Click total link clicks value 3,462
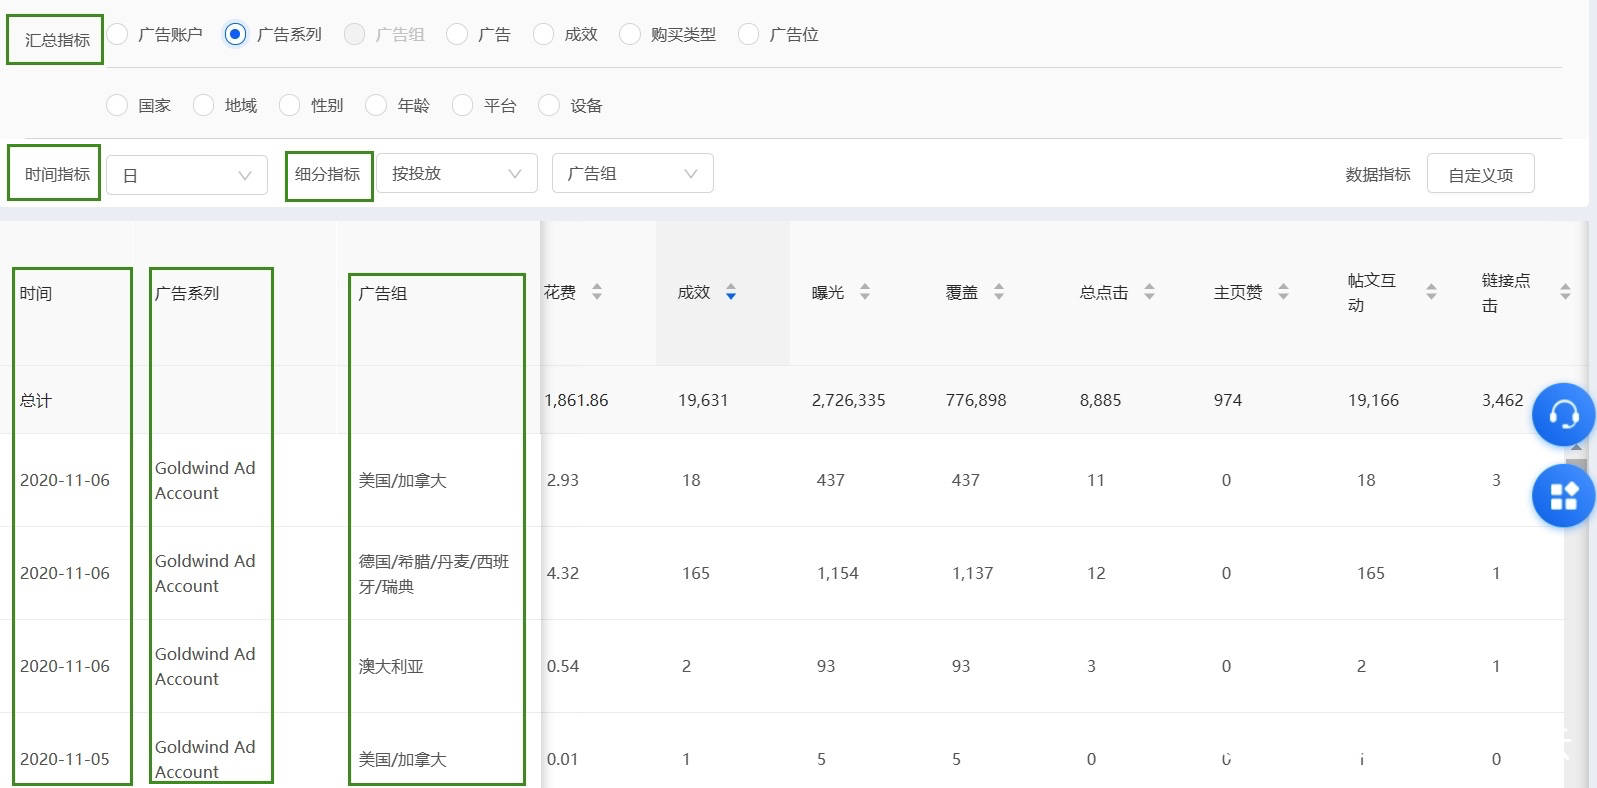The height and width of the screenshot is (788, 1597). coord(1503,400)
